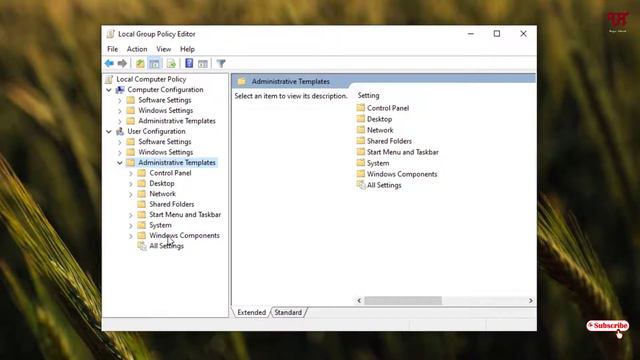Toggle the Show/Hide Action Pane icon
The image size is (640, 360).
pyautogui.click(x=203, y=63)
